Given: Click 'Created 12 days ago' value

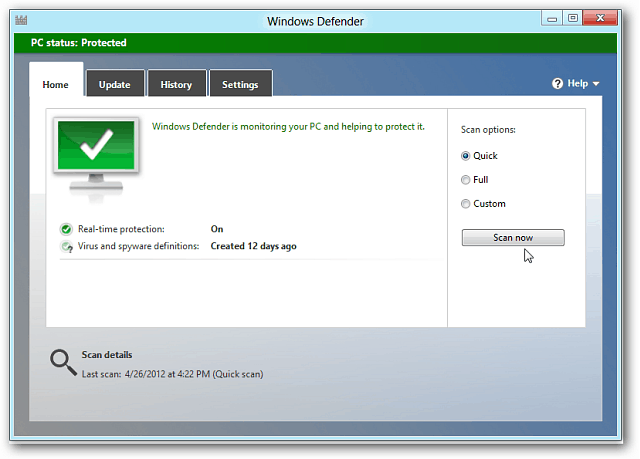Looking at the screenshot, I should (253, 246).
